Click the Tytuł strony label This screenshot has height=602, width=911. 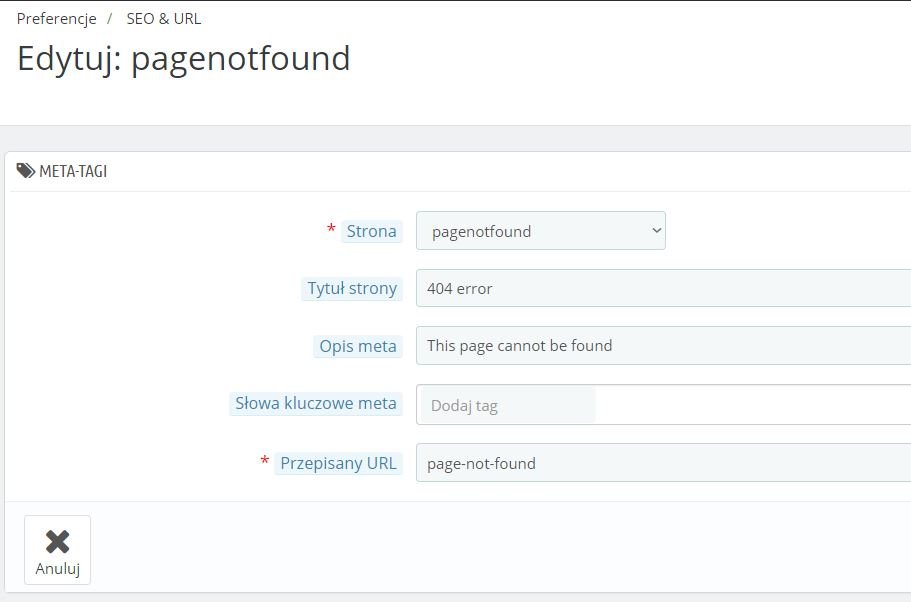pyautogui.click(x=352, y=288)
